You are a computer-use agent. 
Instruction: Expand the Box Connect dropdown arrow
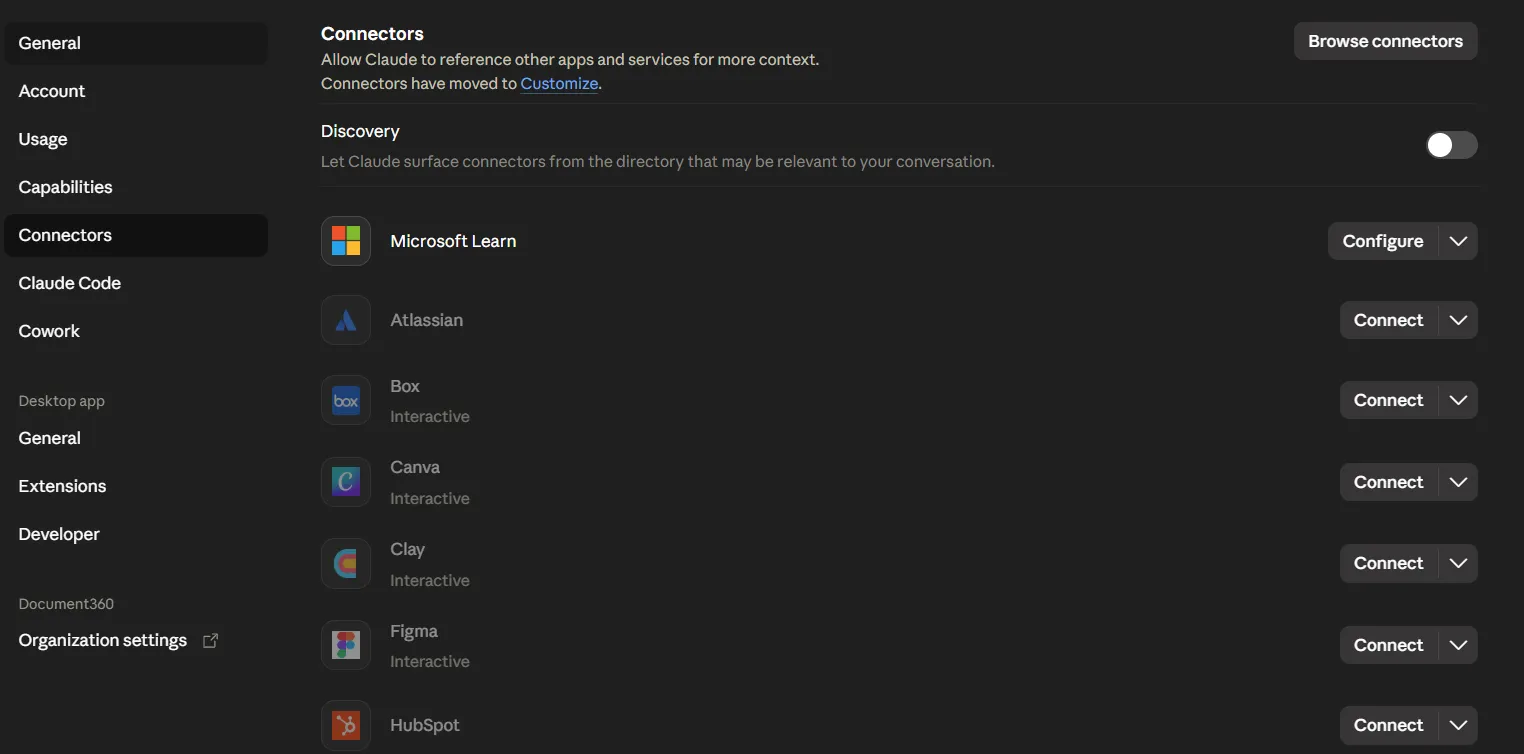(x=1458, y=400)
